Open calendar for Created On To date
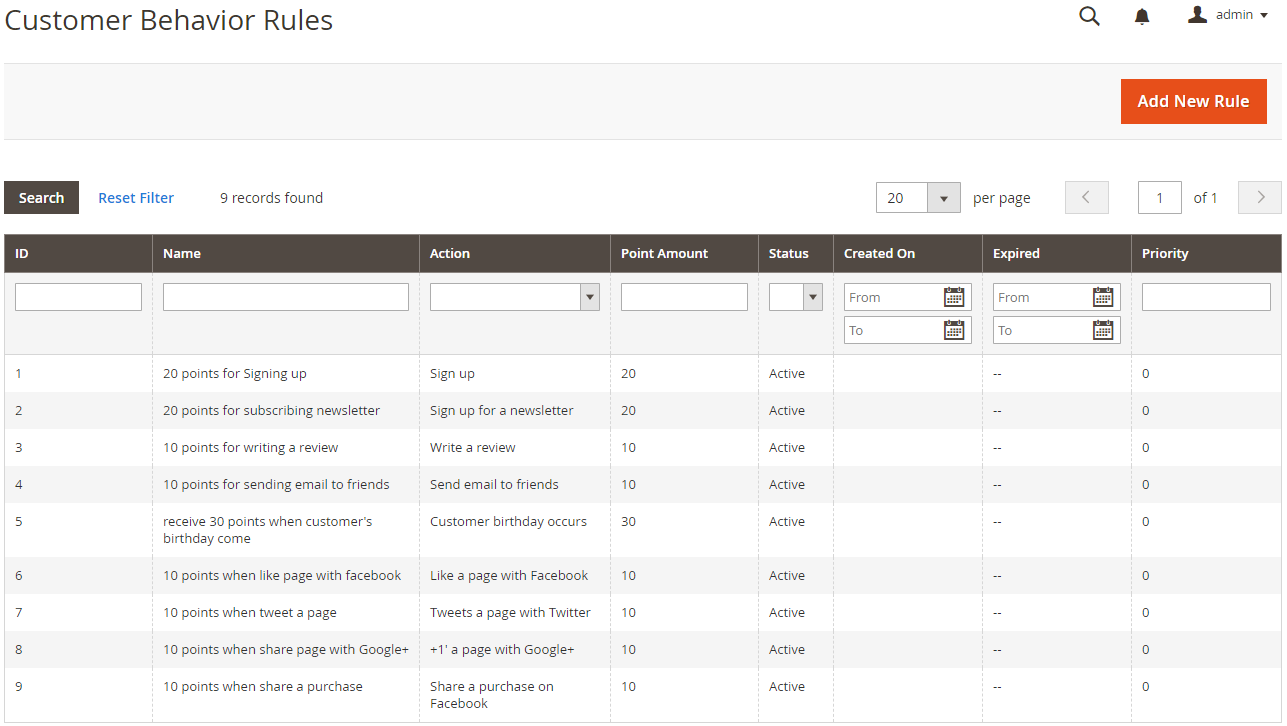 click(954, 330)
